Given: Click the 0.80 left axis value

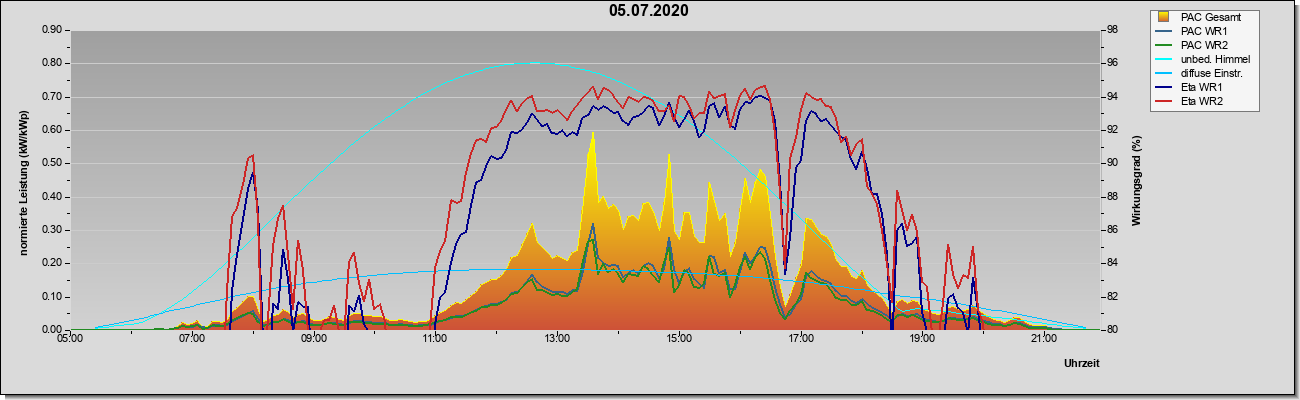Looking at the screenshot, I should coord(52,63).
